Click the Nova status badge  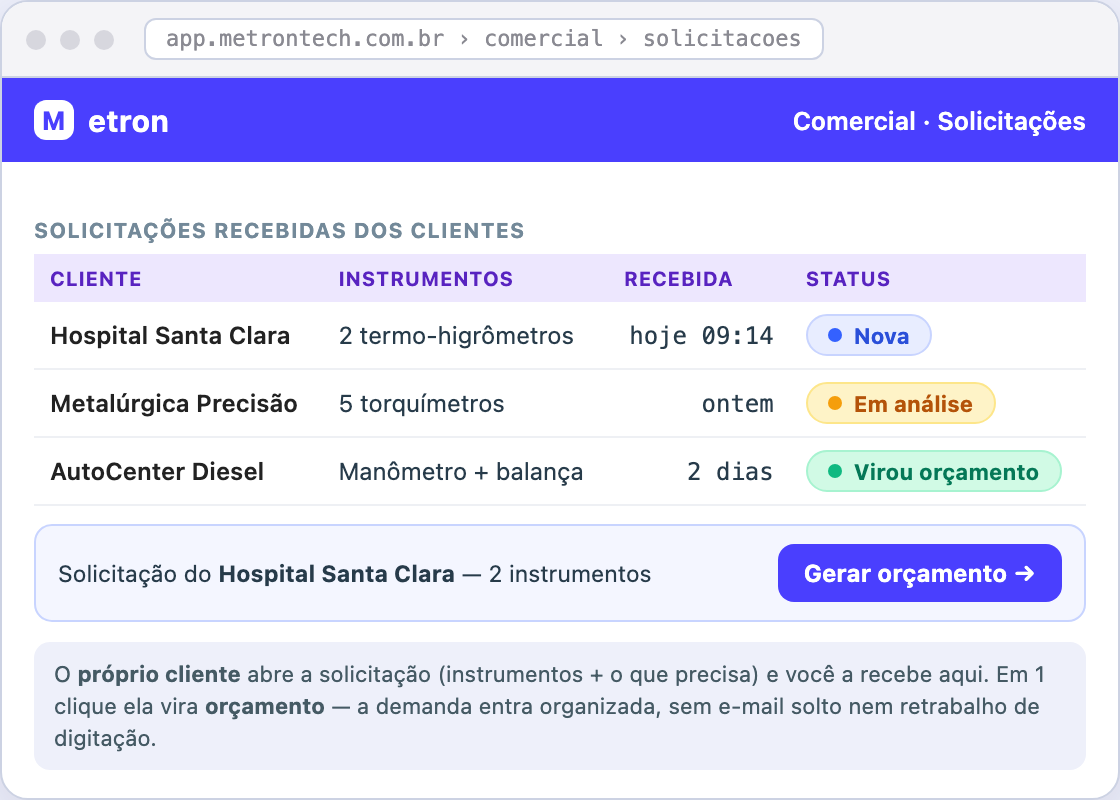tap(869, 335)
